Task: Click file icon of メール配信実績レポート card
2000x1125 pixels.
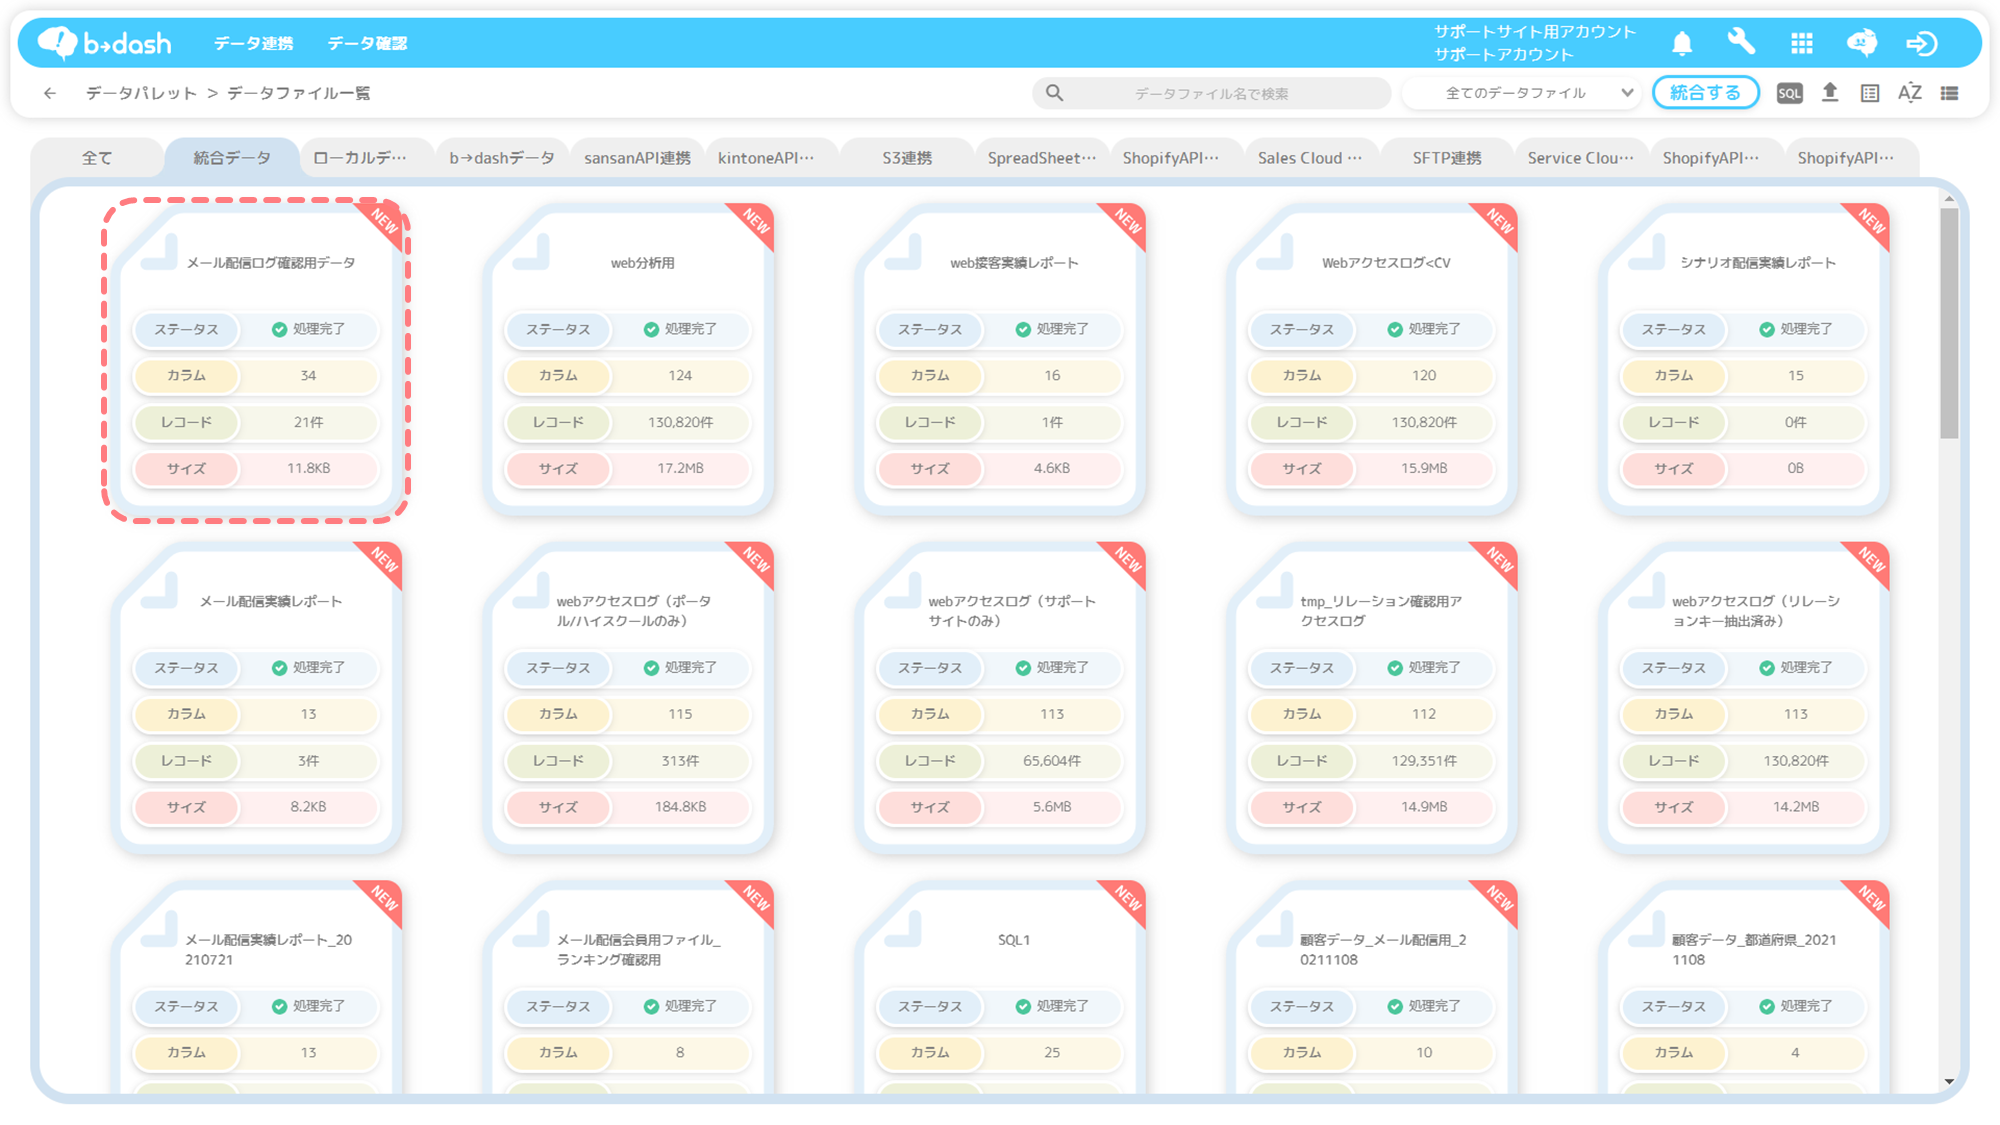Action: (159, 590)
